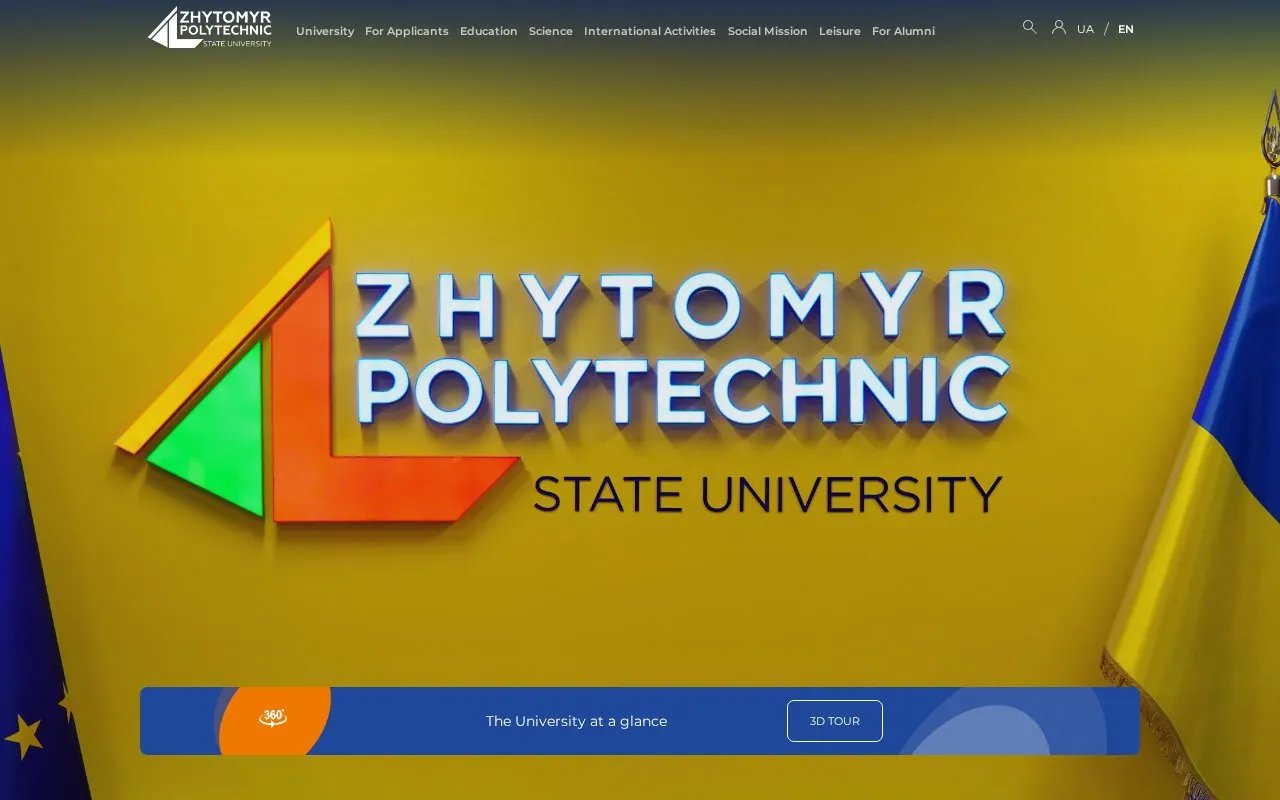Click the Zhytomyr Polytechnic logo in header
Image resolution: width=1280 pixels, height=800 pixels.
pos(210,28)
